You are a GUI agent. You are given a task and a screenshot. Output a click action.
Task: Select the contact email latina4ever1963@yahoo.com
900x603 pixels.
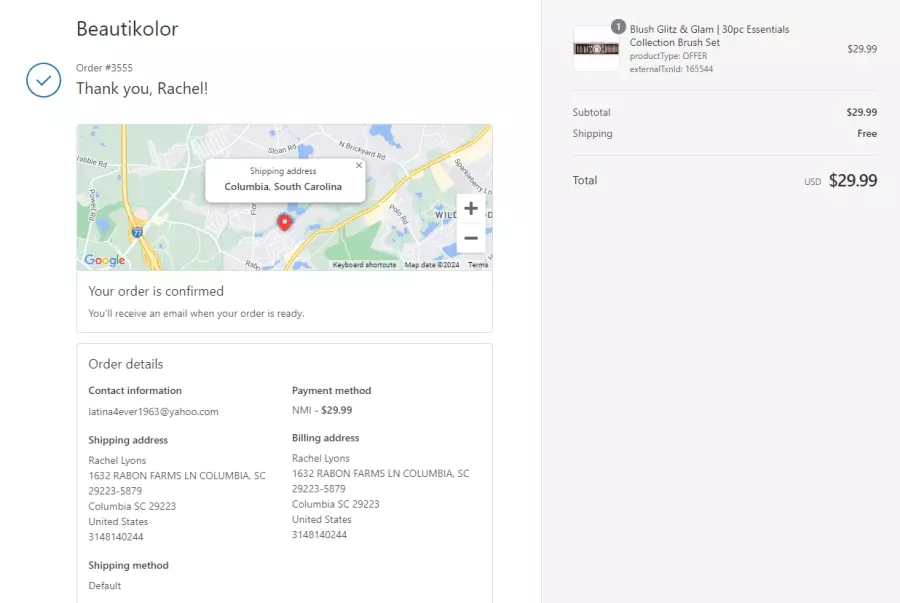pyautogui.click(x=153, y=411)
